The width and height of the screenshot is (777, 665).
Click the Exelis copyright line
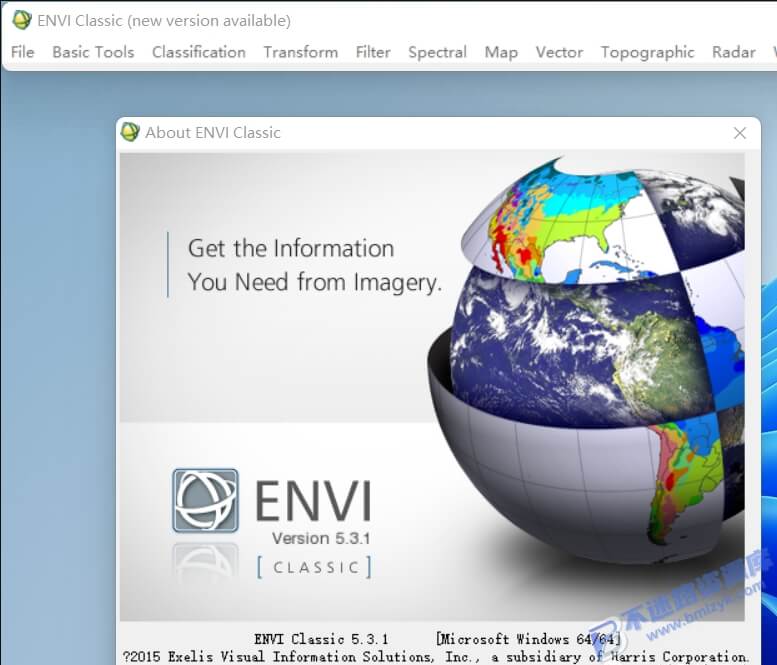tap(435, 657)
